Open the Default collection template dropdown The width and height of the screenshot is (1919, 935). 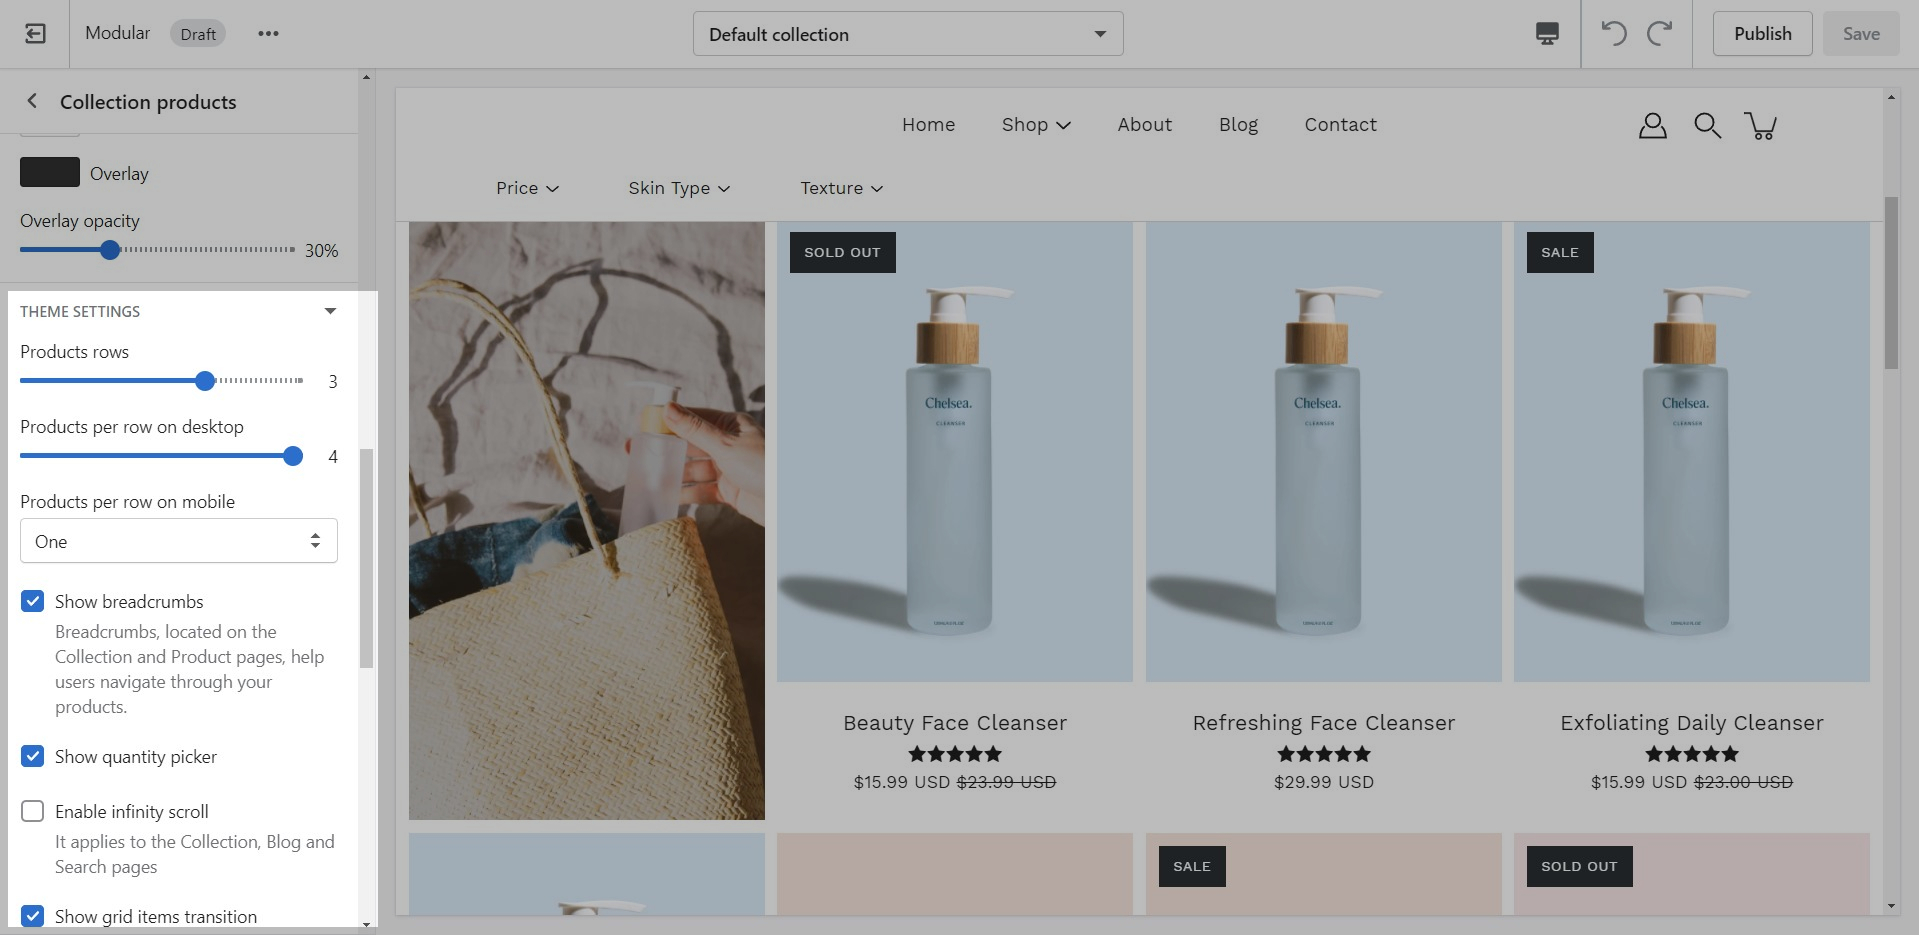[907, 34]
